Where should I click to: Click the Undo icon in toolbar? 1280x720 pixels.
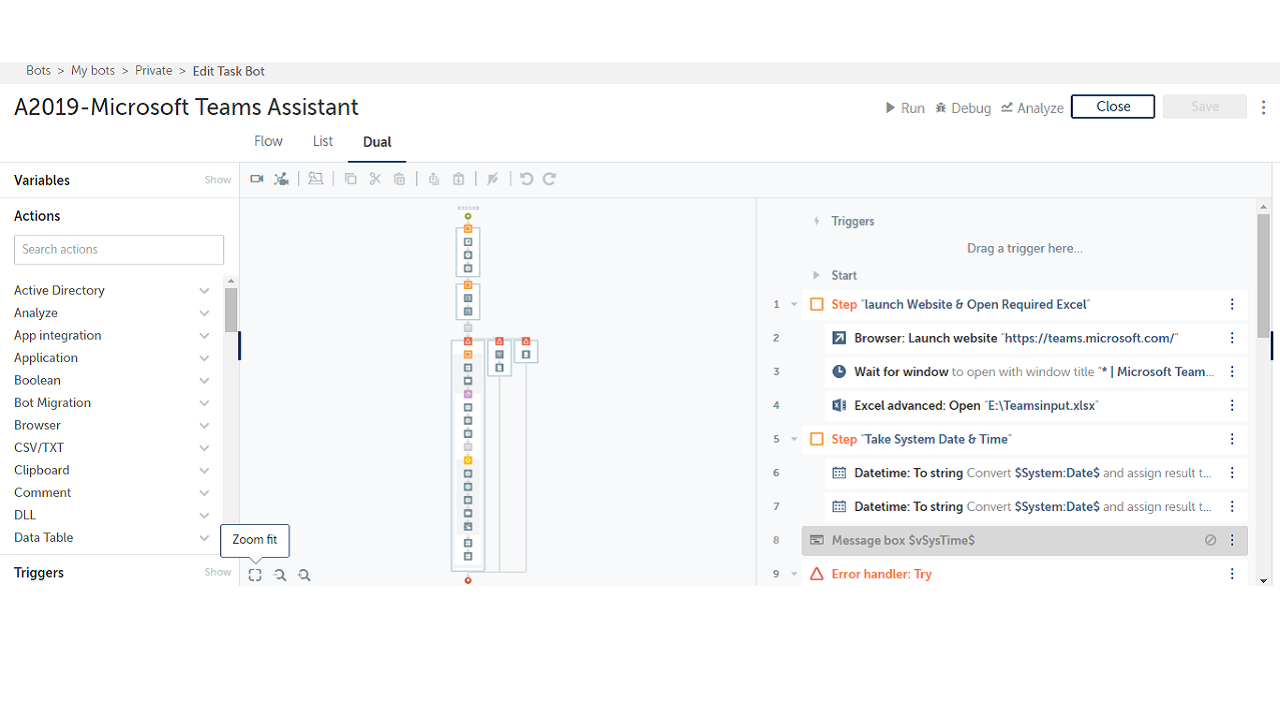[x=527, y=179]
